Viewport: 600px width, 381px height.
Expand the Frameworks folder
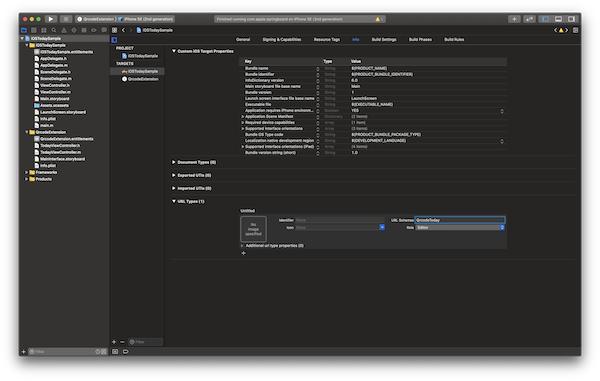[26, 173]
